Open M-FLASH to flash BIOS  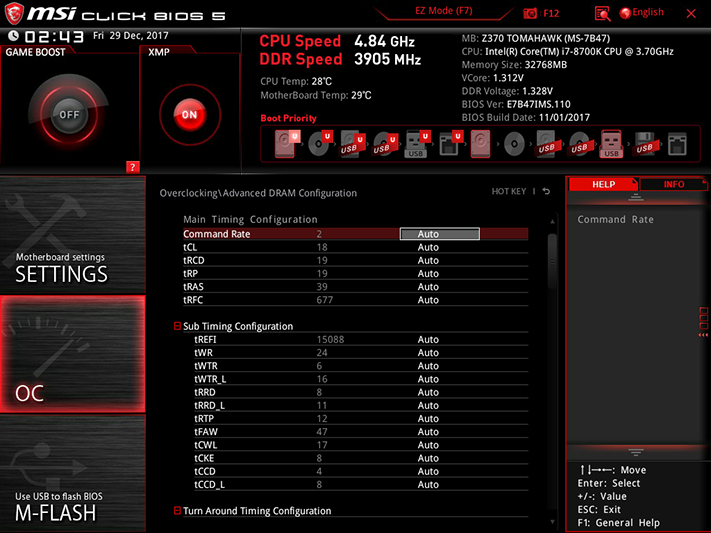pyautogui.click(x=73, y=474)
